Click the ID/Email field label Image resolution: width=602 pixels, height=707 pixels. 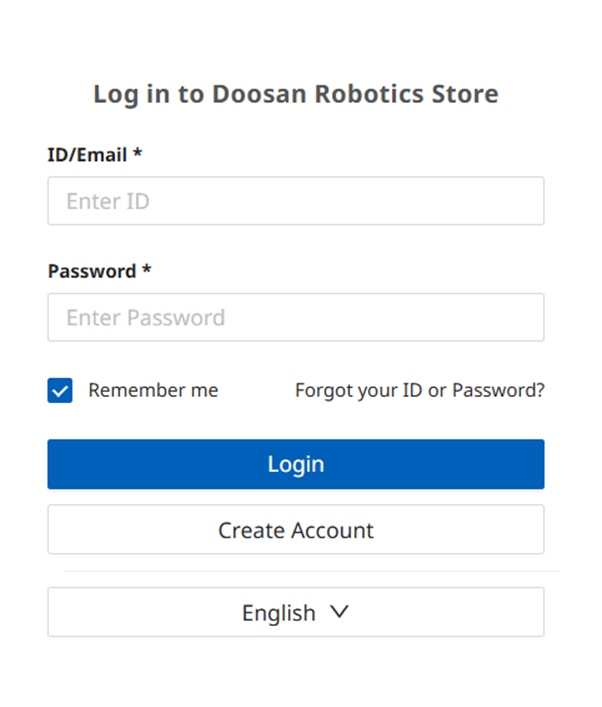(87, 155)
